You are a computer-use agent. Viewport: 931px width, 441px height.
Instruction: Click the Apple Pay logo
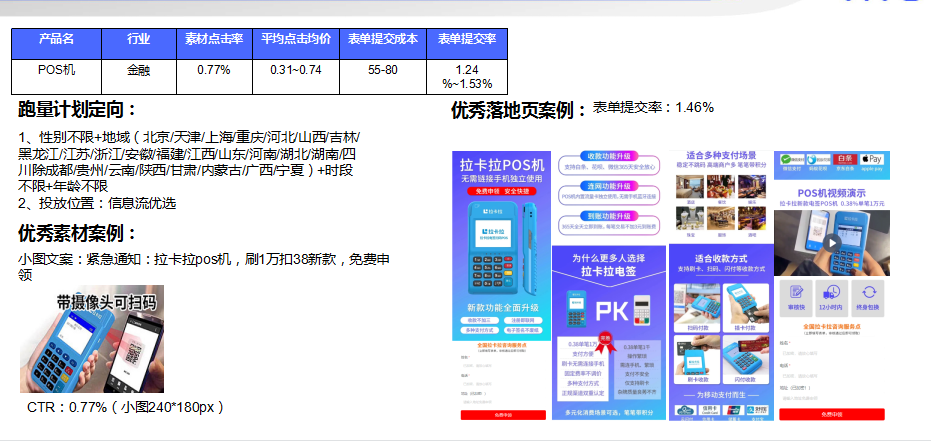pos(872,159)
